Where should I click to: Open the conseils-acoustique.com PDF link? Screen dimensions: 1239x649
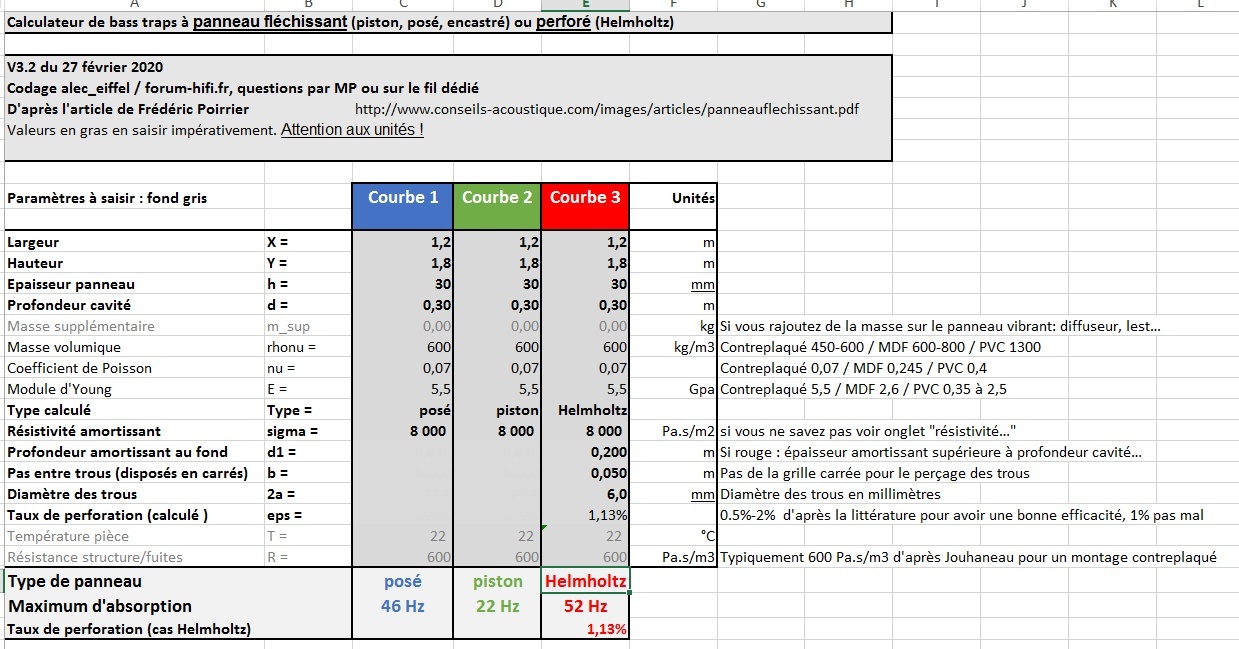[607, 109]
